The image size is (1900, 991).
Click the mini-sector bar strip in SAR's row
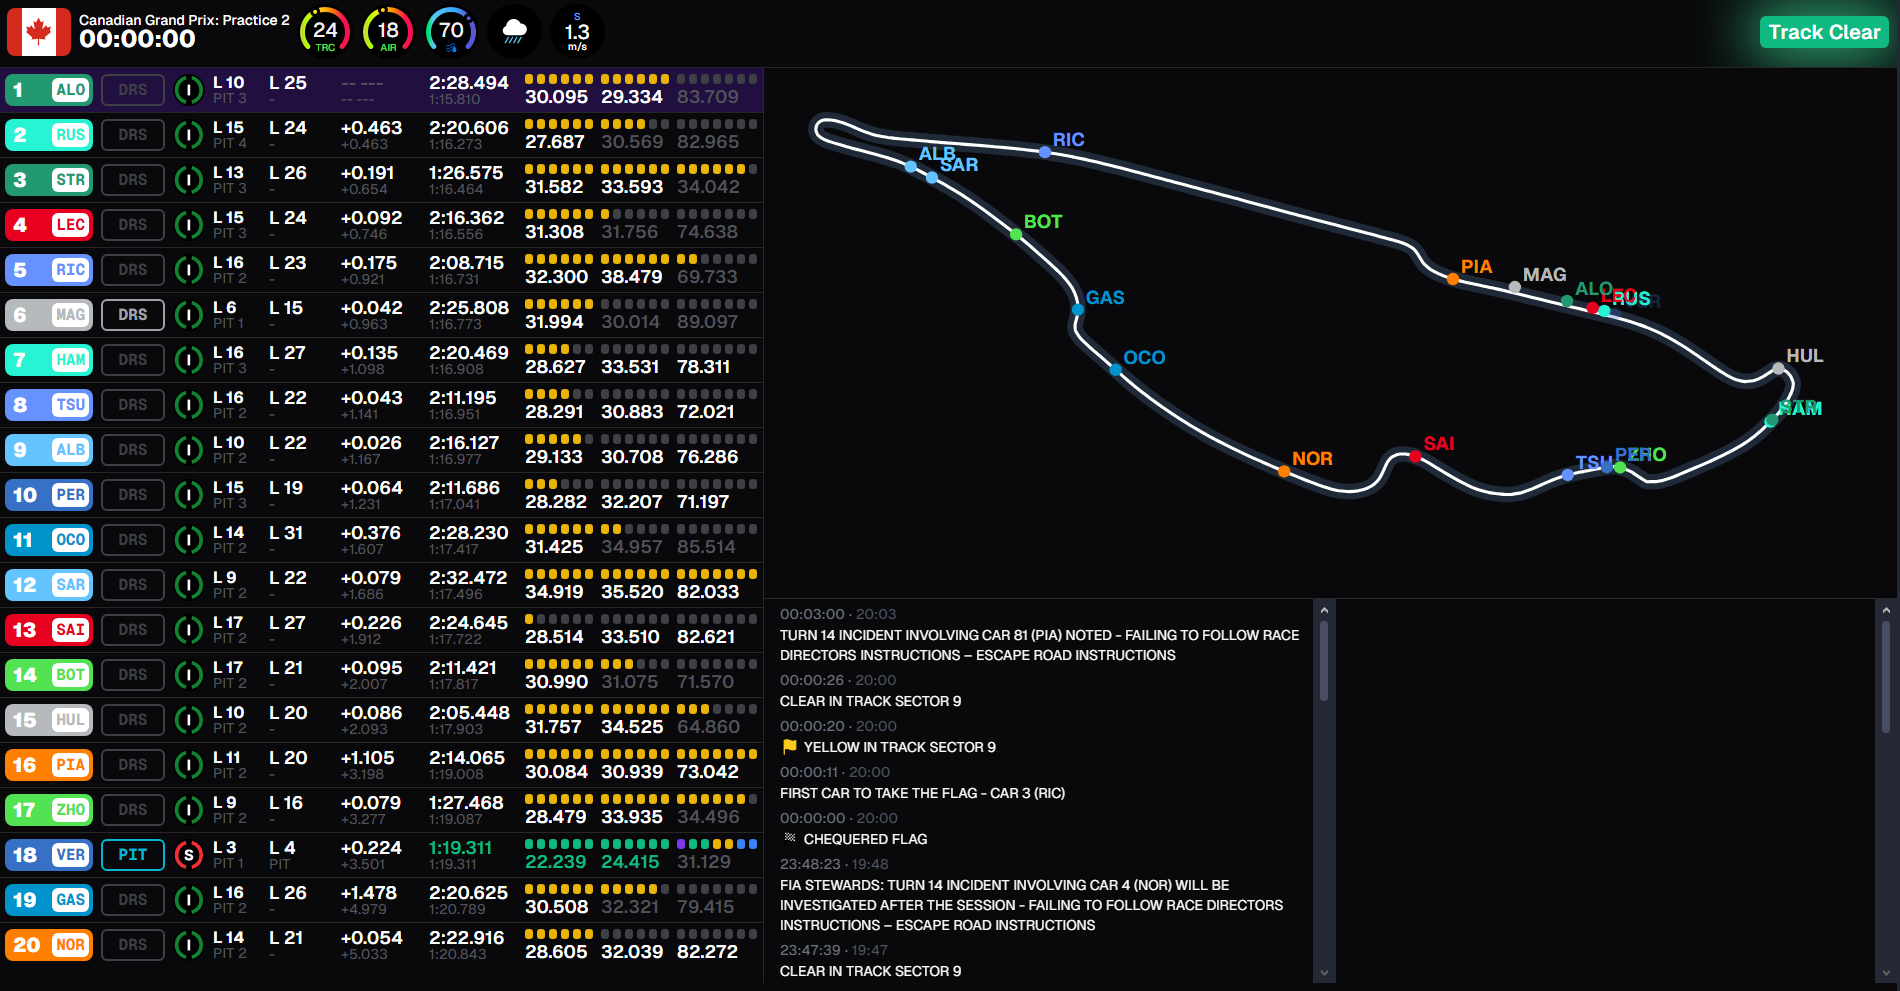(x=641, y=574)
